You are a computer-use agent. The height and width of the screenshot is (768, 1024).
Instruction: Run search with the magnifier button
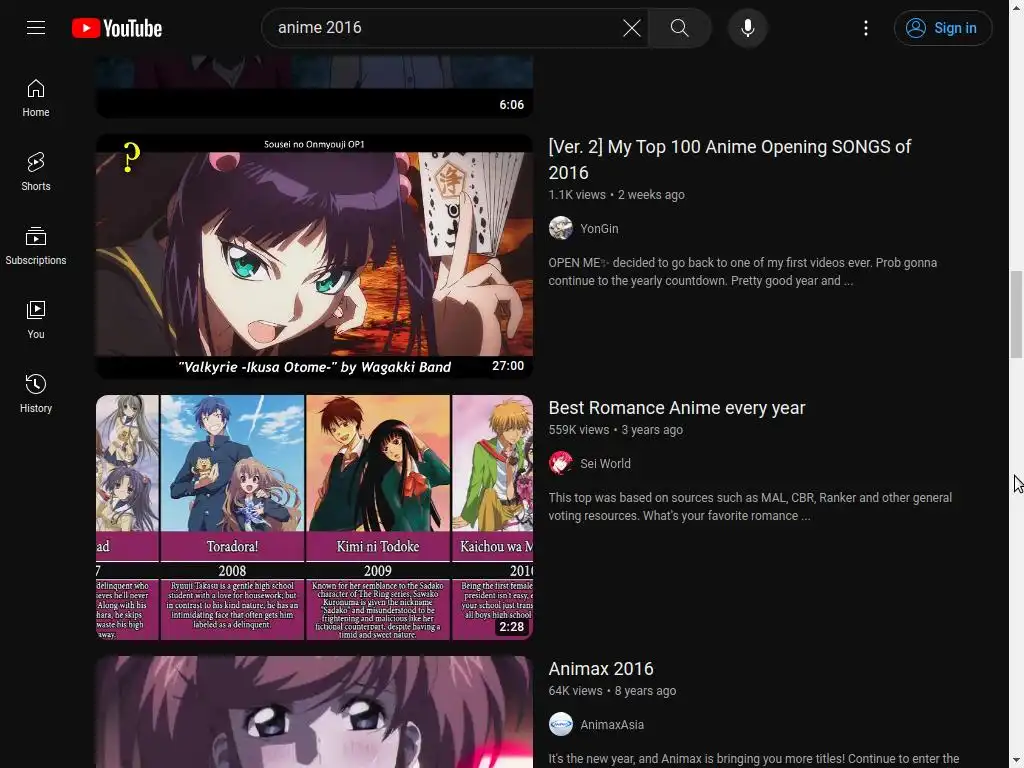[680, 28]
